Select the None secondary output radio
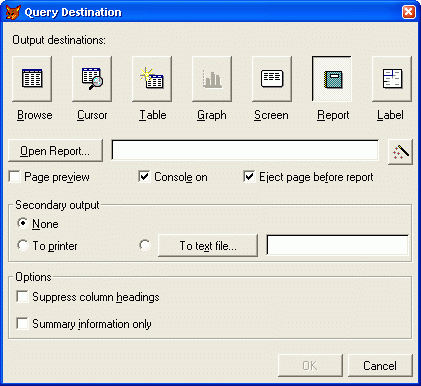 [x=23, y=223]
